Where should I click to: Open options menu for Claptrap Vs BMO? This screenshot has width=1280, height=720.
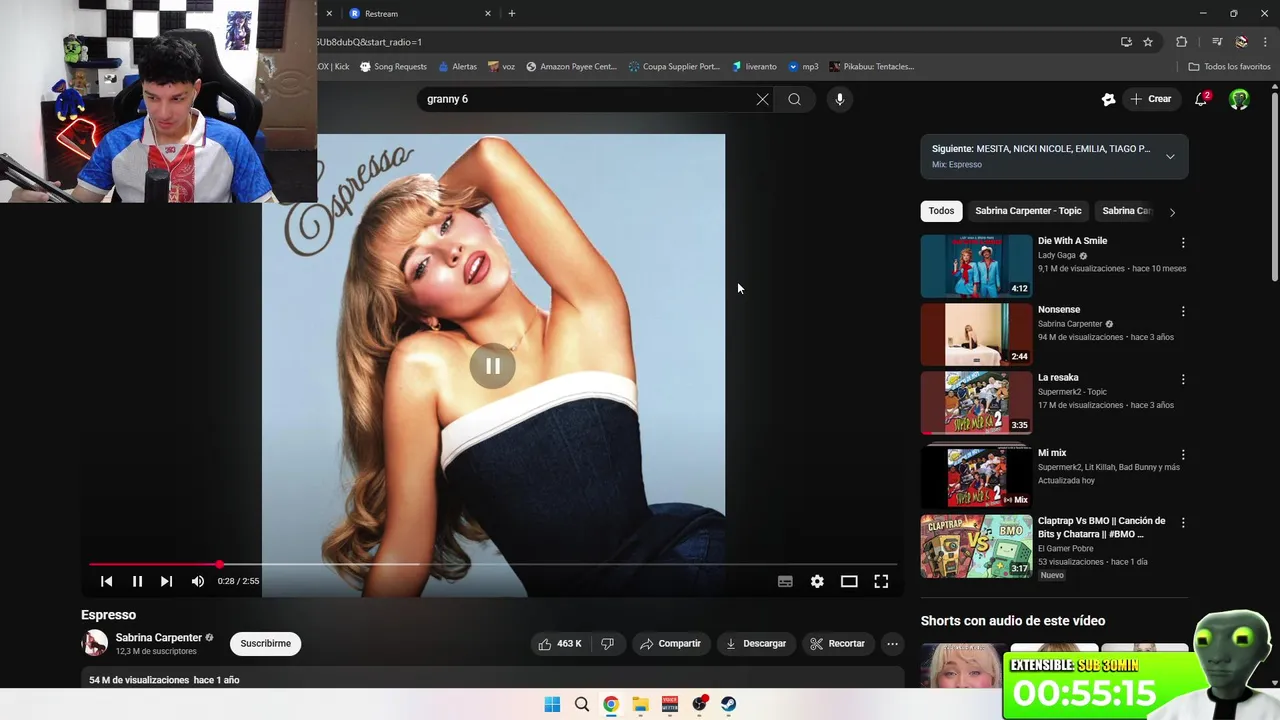(x=1183, y=522)
